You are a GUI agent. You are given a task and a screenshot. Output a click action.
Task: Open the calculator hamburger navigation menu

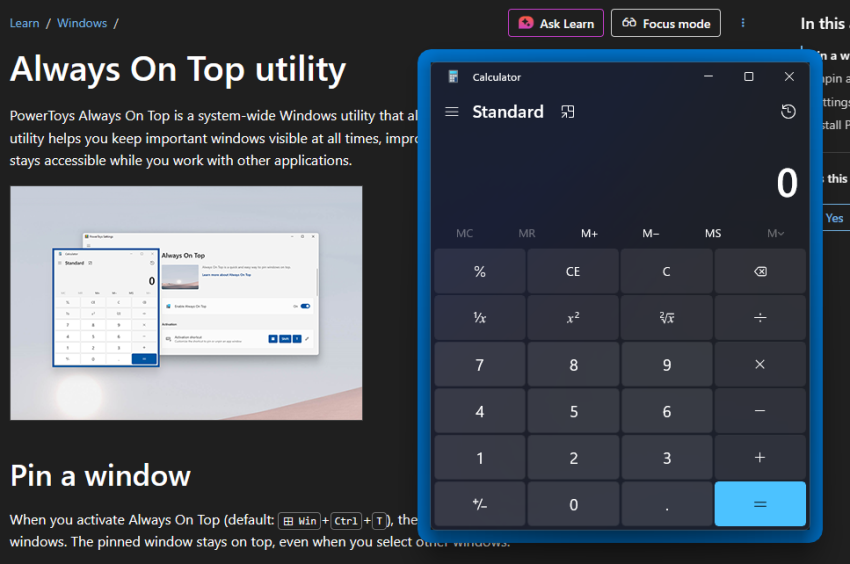452,112
